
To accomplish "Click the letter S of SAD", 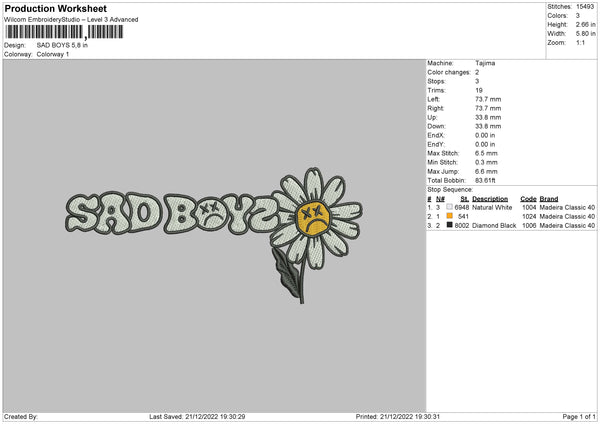I will click(x=82, y=212).
